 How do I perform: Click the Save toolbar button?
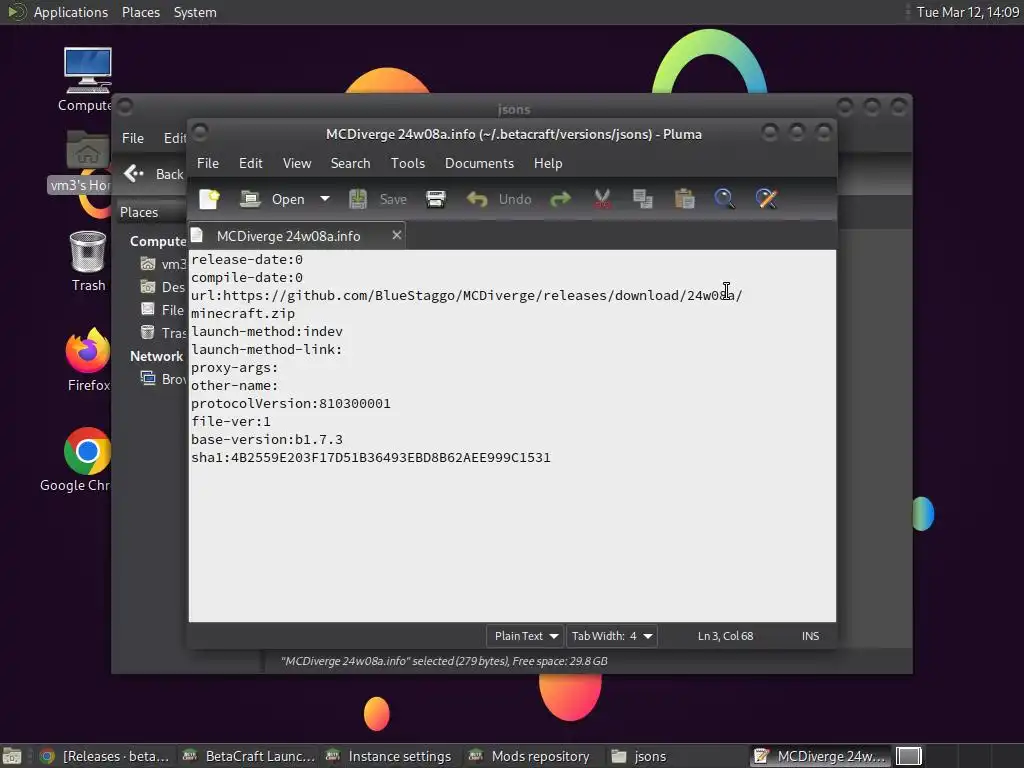point(379,199)
